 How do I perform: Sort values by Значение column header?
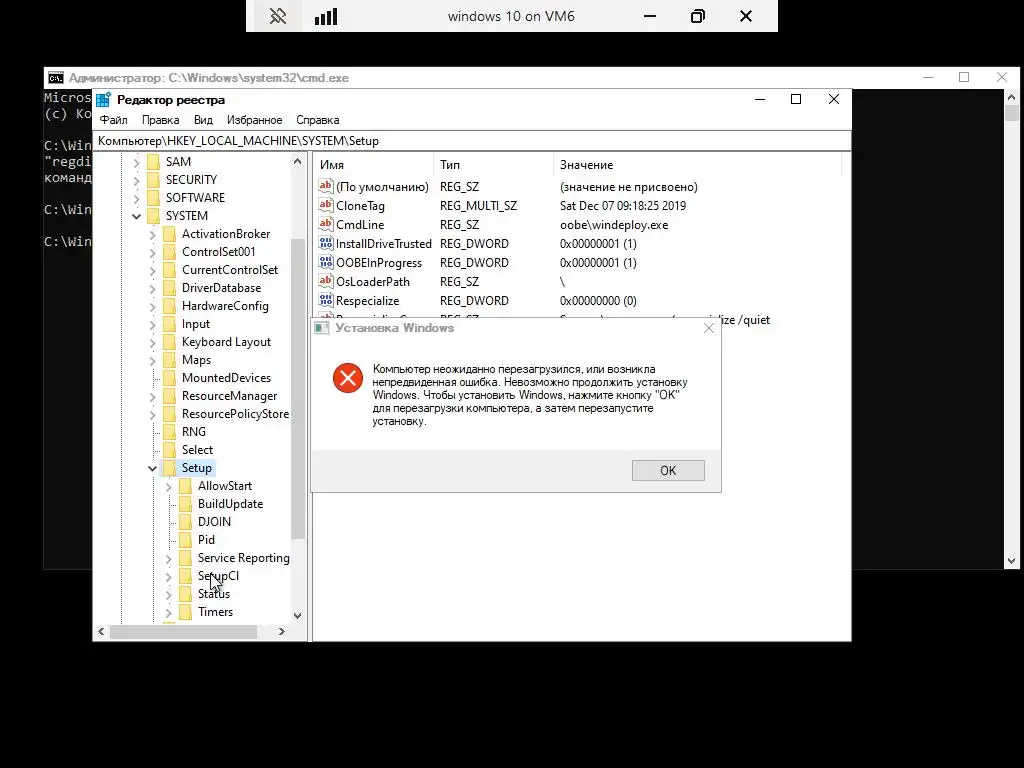[697, 165]
